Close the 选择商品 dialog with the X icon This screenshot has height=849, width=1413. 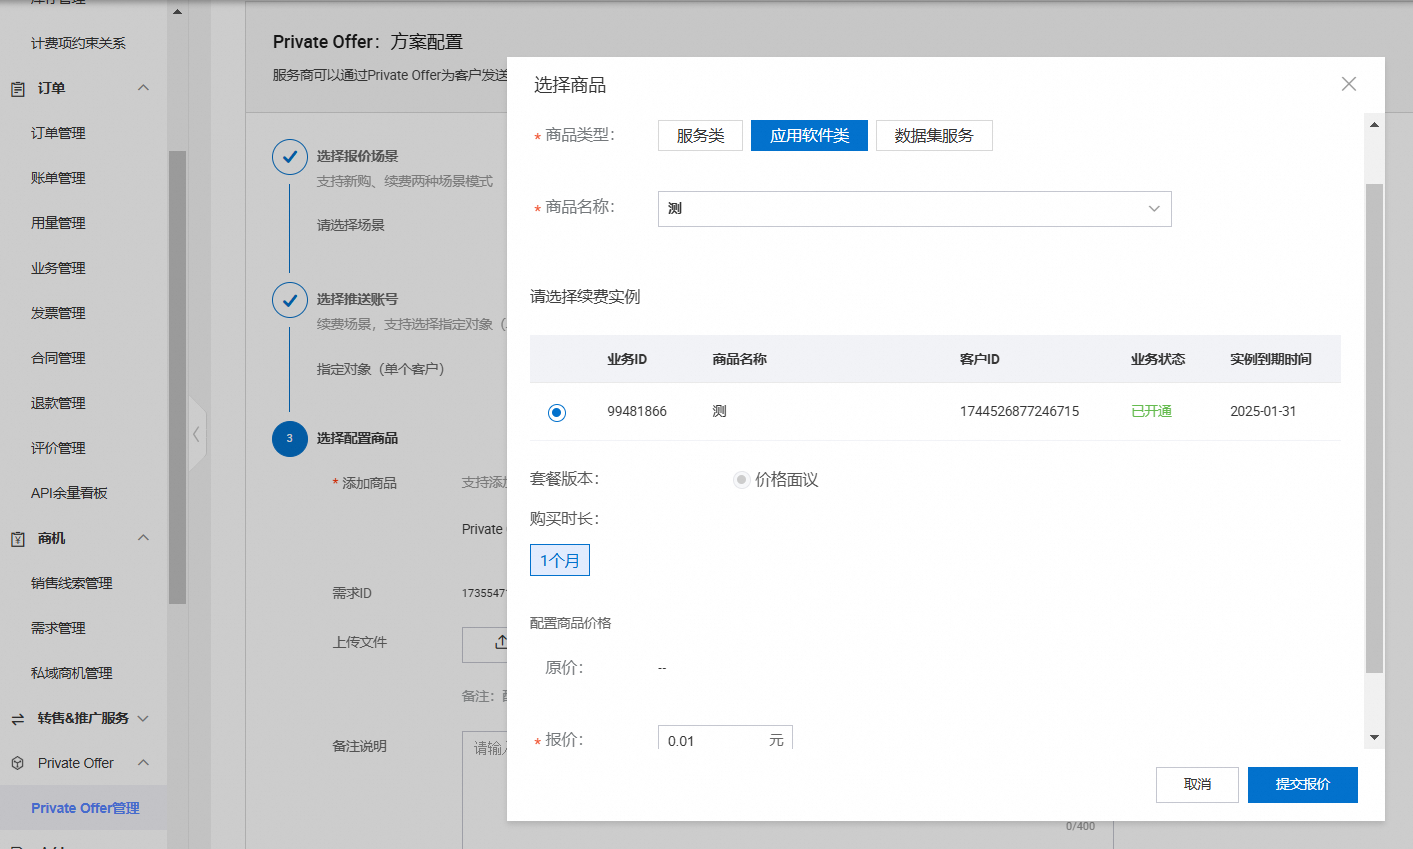tap(1348, 84)
